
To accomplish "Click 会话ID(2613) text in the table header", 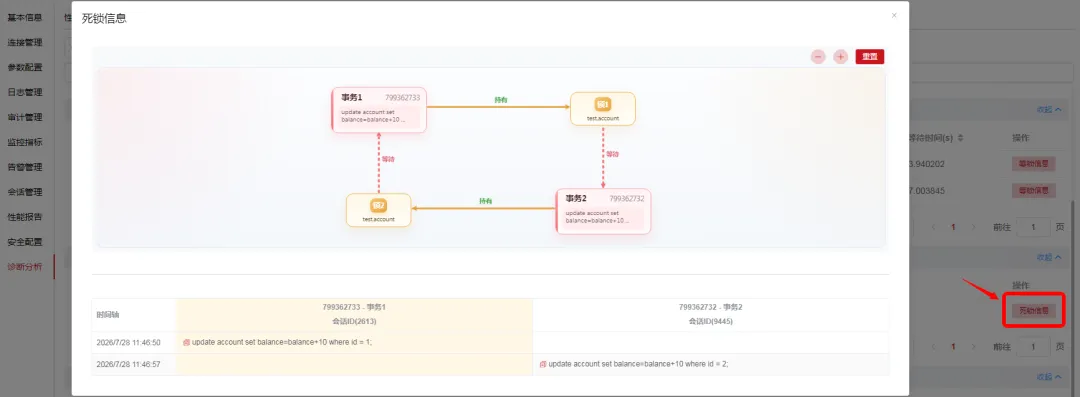I will pos(354,321).
